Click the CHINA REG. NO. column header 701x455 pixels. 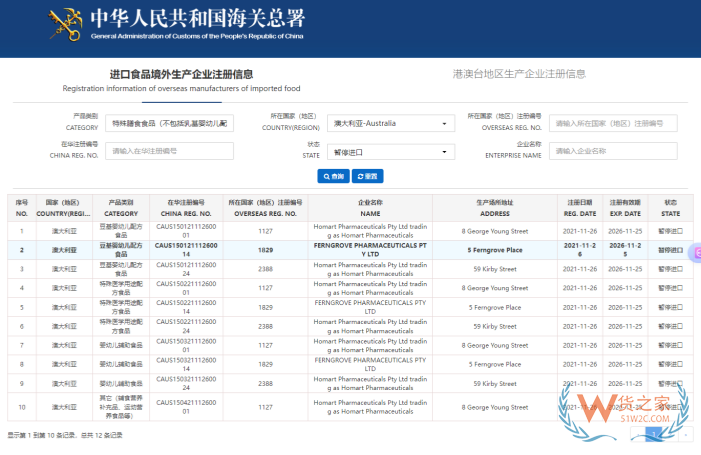click(186, 208)
